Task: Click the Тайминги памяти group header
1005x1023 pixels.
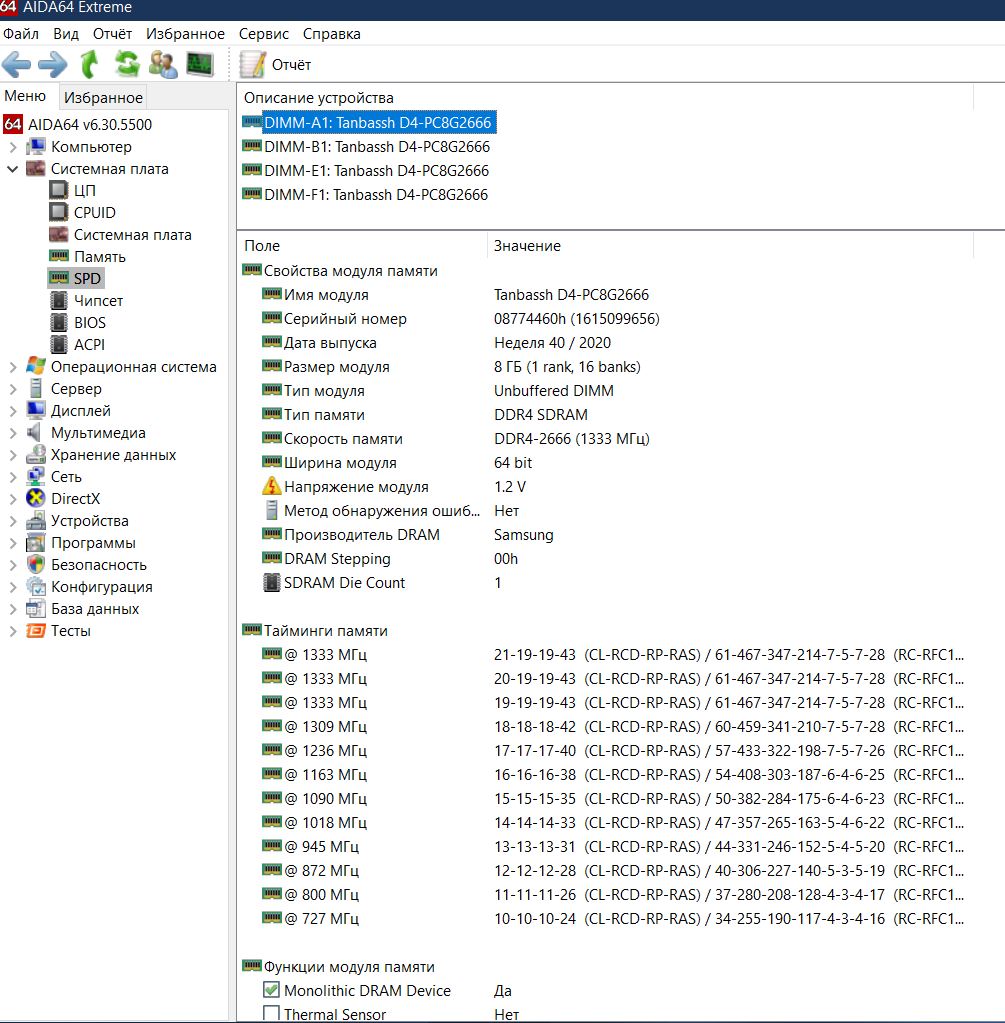Action: (326, 631)
